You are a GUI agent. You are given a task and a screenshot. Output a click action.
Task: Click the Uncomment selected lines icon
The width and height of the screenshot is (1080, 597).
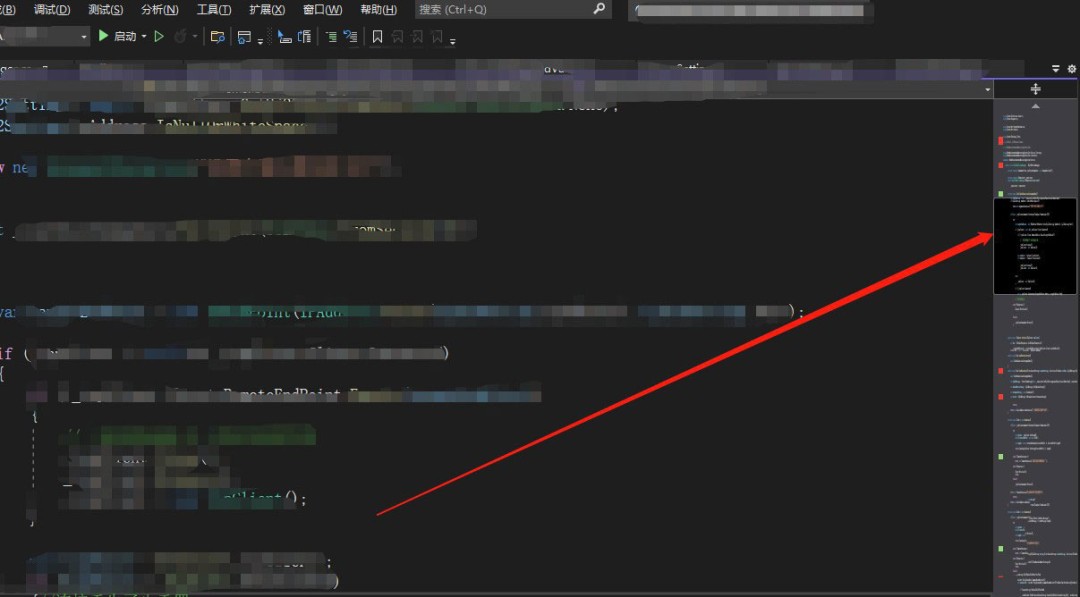(x=350, y=37)
